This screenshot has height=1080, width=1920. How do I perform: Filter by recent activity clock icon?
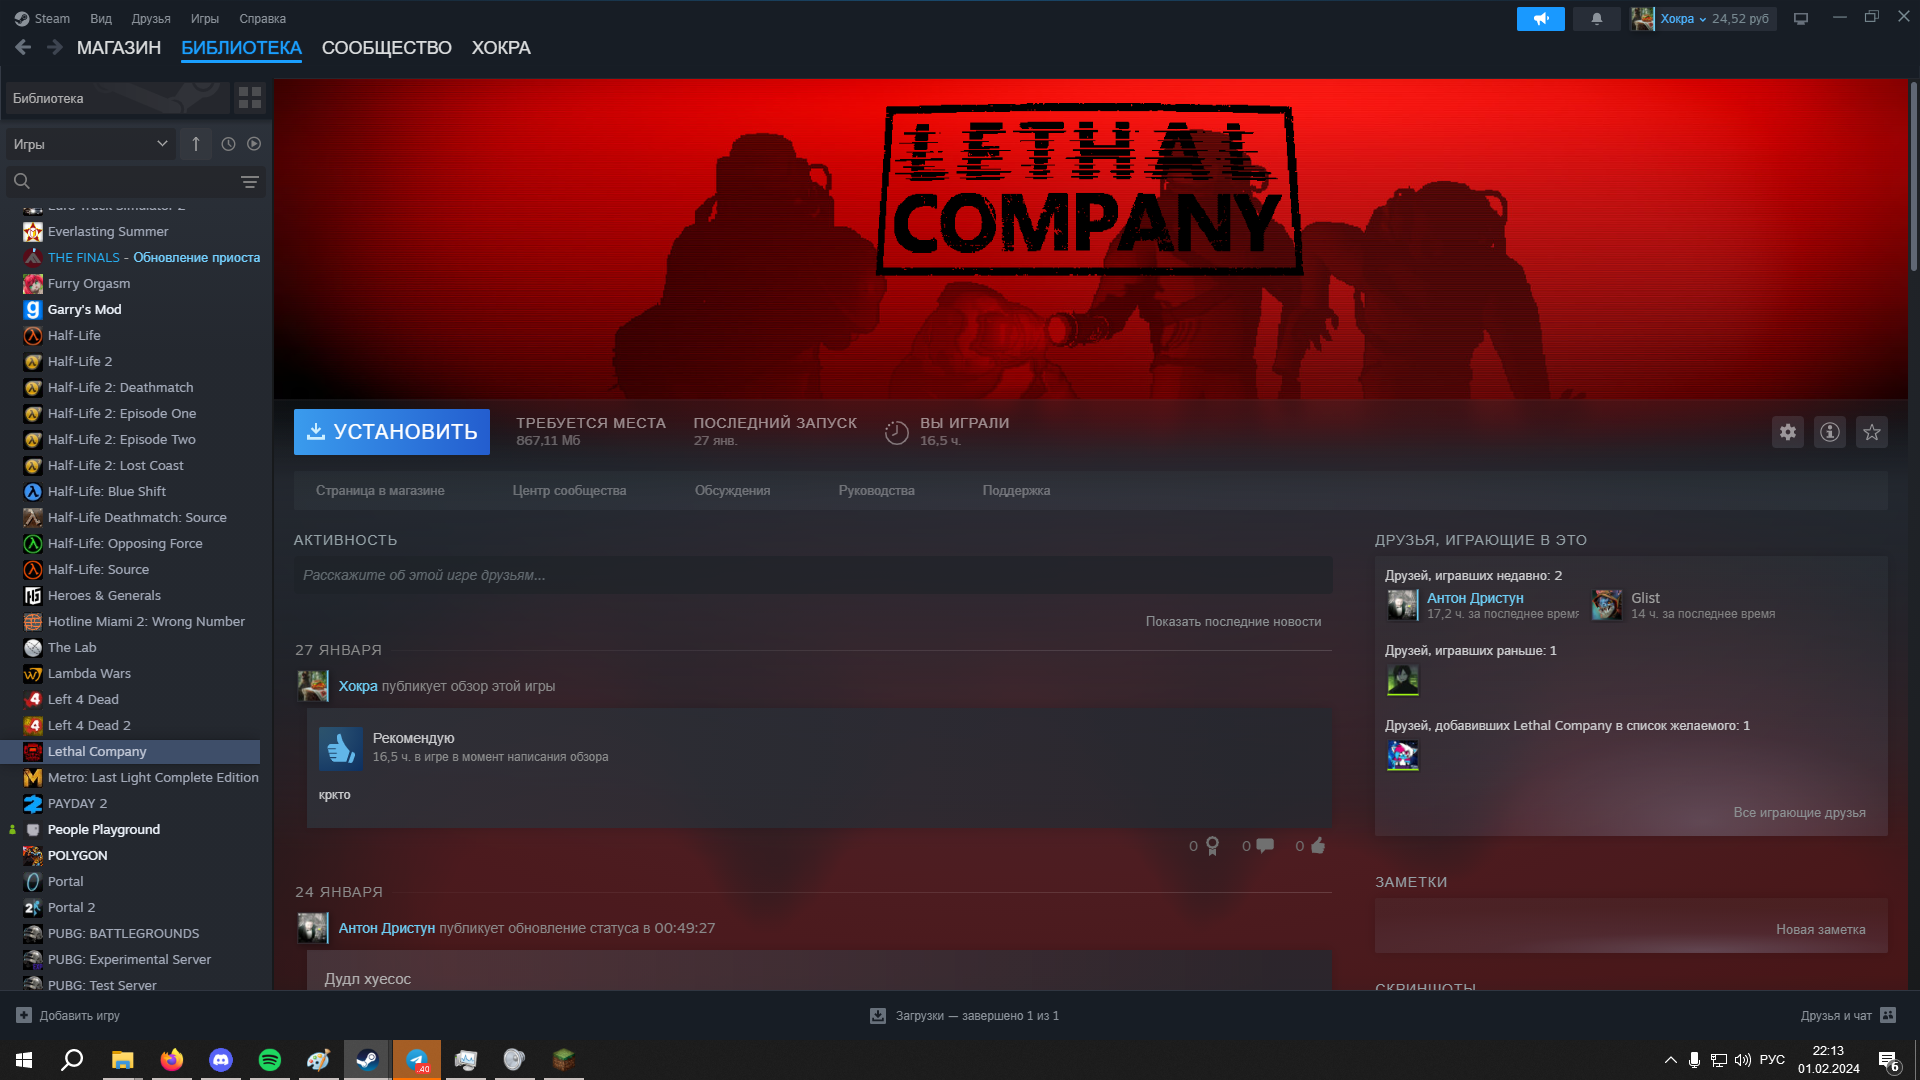coord(229,144)
